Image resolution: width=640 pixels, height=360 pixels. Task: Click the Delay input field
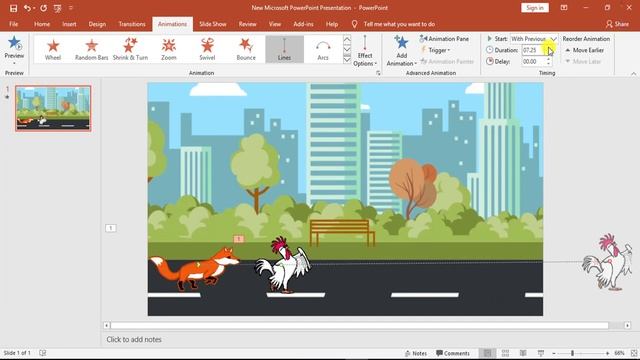[533, 62]
